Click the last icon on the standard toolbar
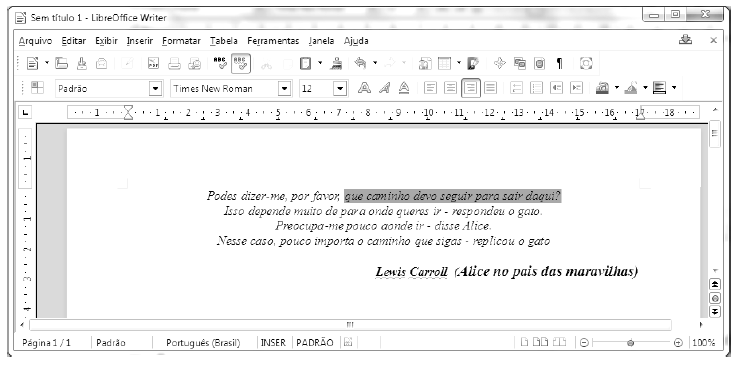 tap(586, 63)
